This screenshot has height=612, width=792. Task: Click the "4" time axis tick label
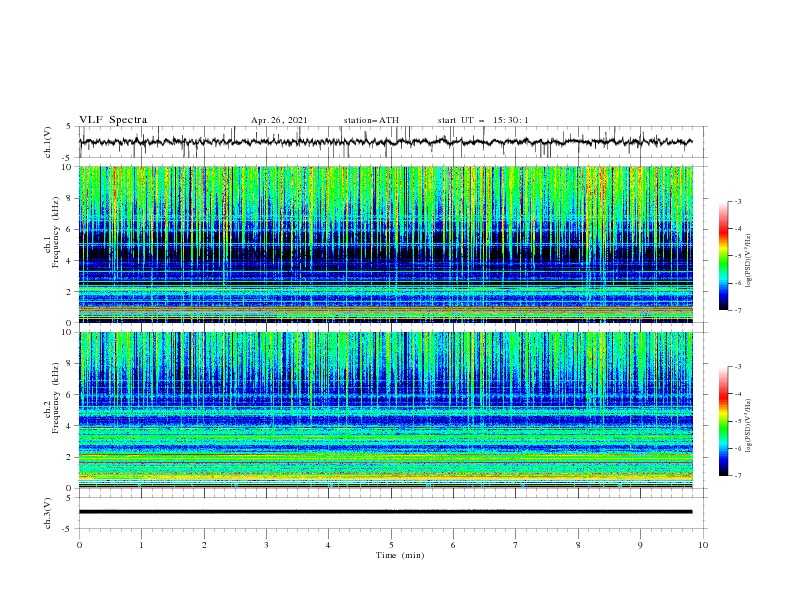(x=328, y=545)
